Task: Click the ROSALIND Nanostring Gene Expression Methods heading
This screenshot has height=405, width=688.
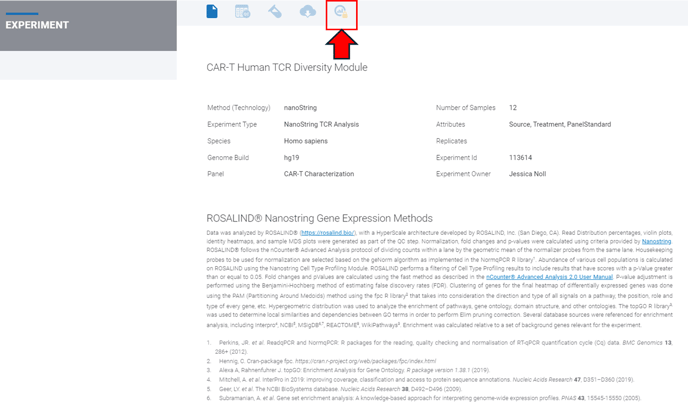Action: point(319,218)
